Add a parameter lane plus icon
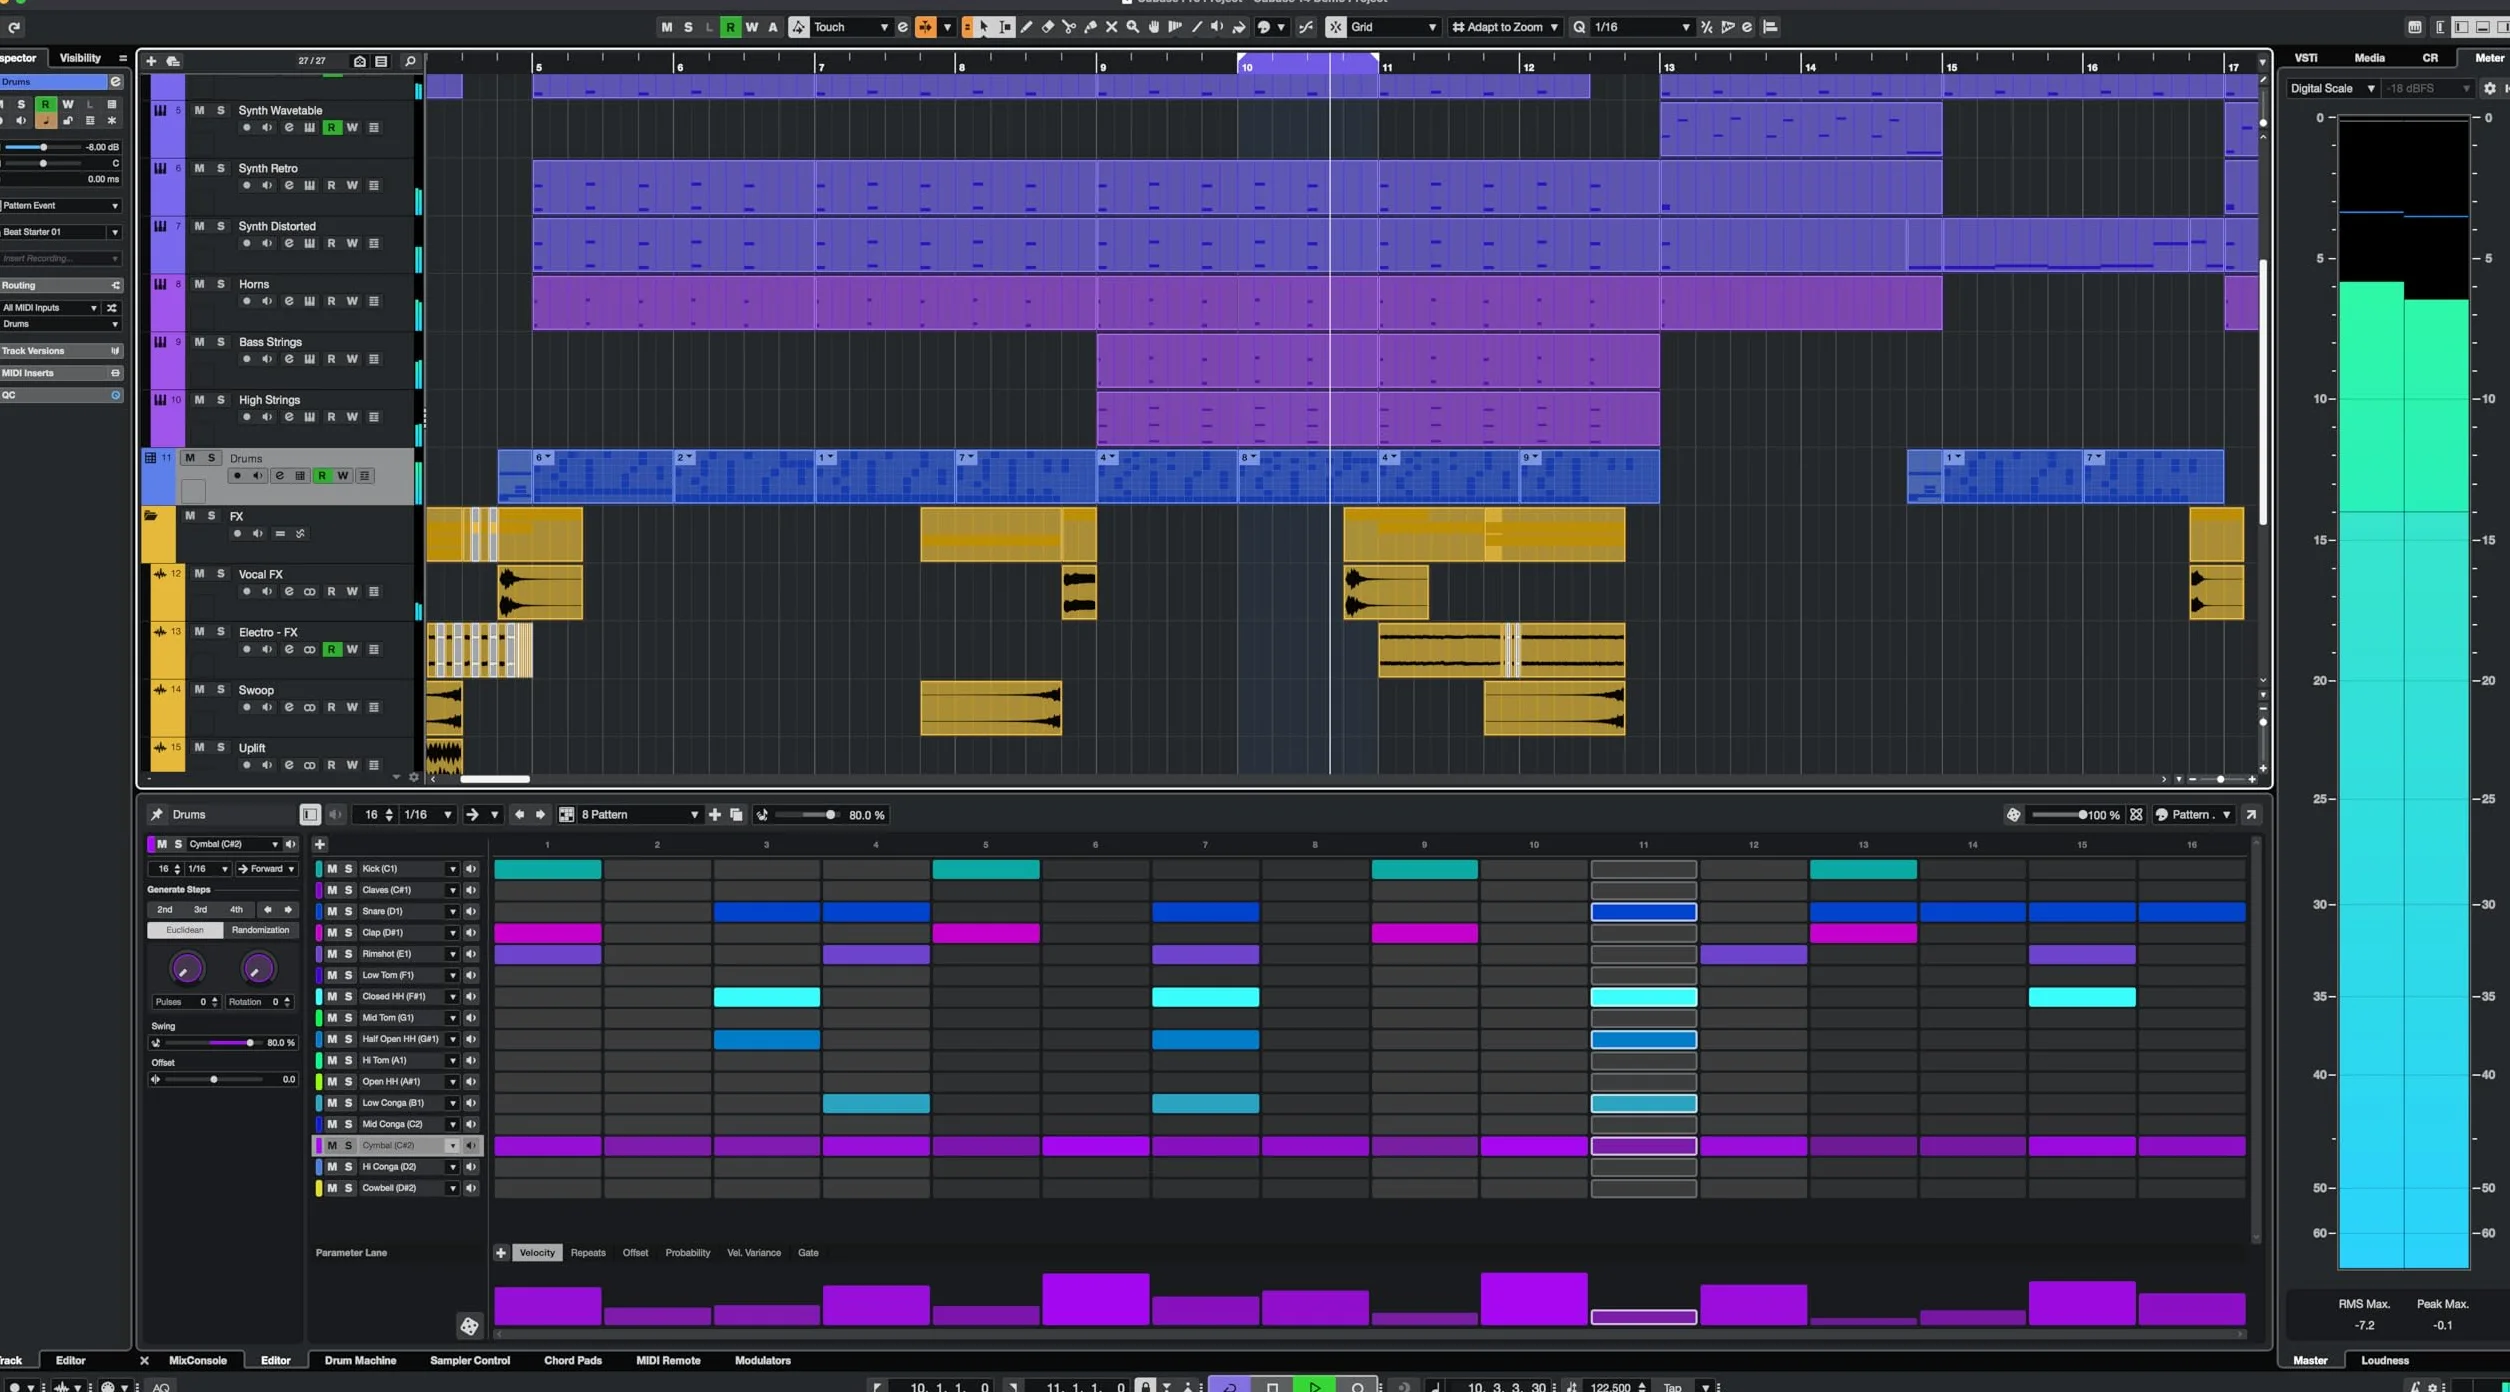2510x1392 pixels. 500,1253
